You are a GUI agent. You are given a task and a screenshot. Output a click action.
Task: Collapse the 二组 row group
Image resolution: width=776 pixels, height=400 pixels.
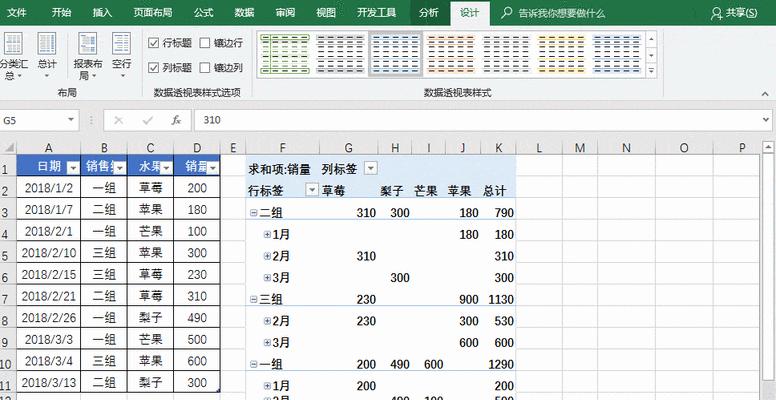[253, 213]
